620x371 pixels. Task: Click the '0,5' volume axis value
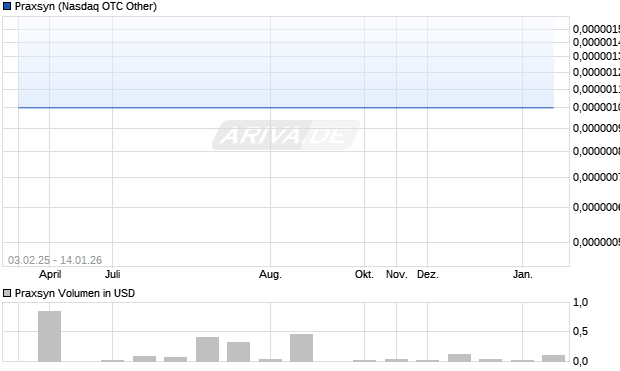tap(580, 331)
